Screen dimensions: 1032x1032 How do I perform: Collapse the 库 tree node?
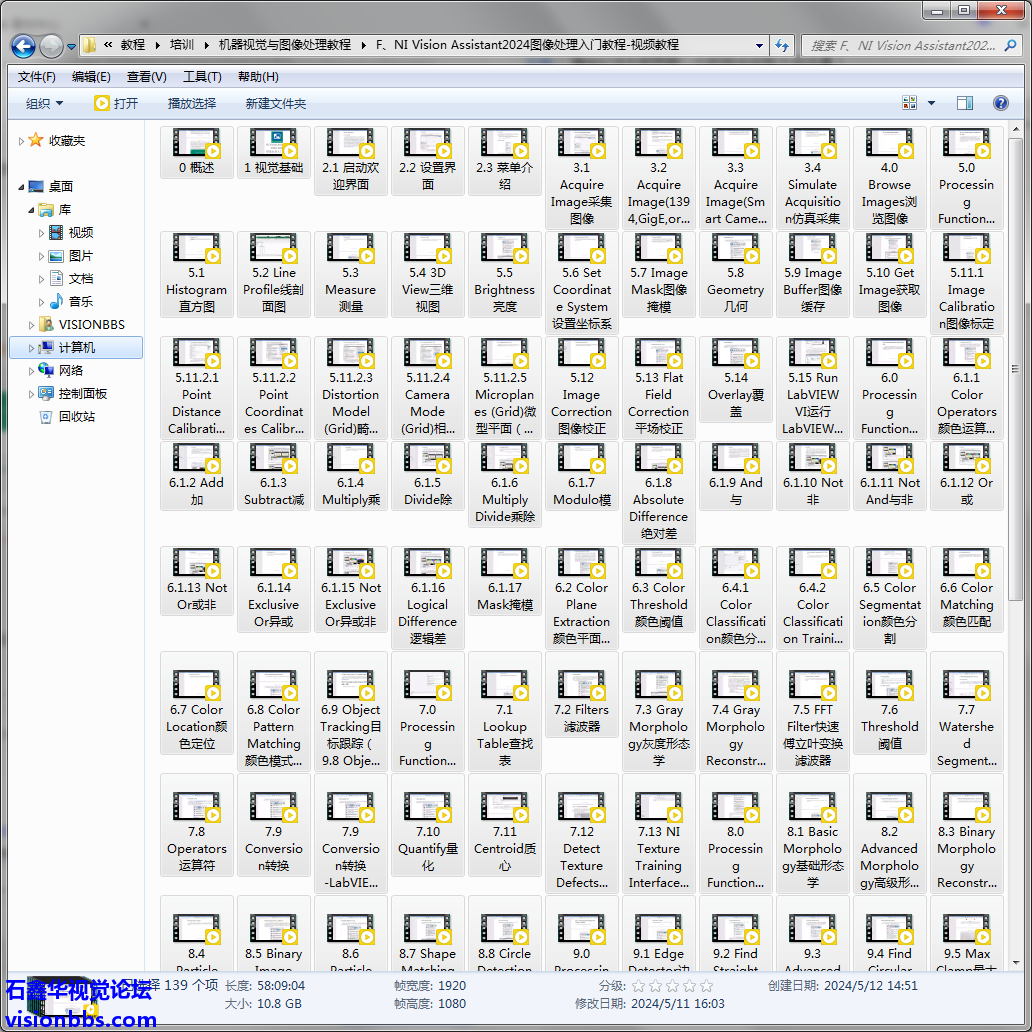(x=31, y=210)
